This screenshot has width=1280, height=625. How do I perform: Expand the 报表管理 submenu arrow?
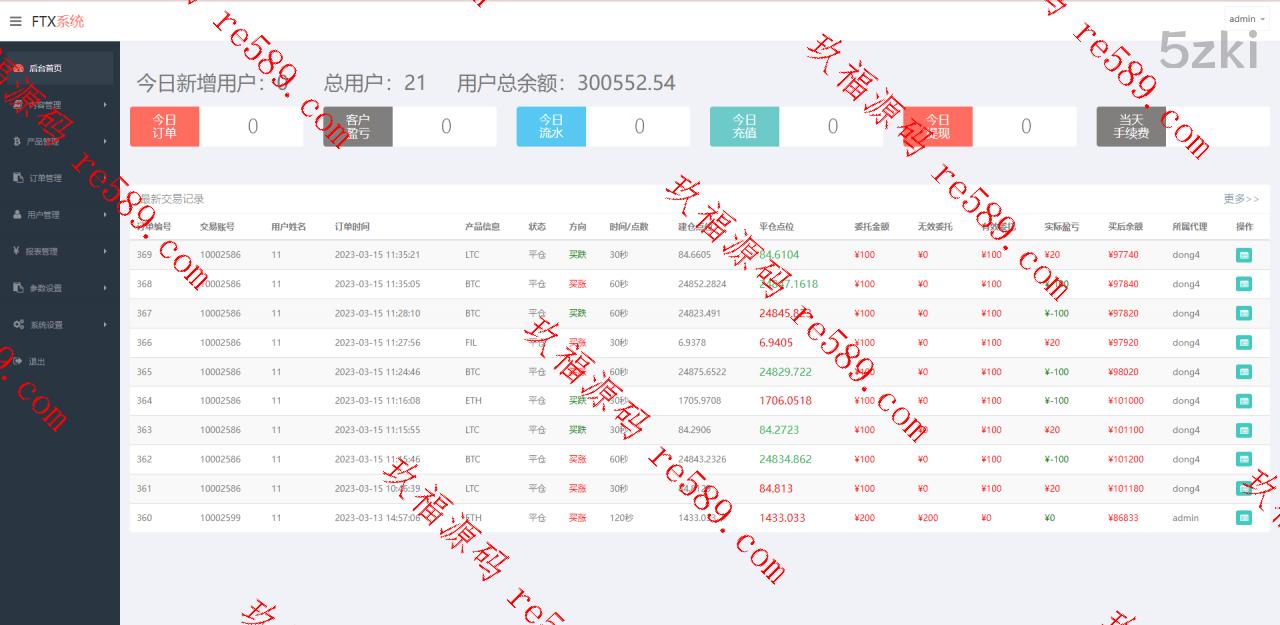coord(105,251)
